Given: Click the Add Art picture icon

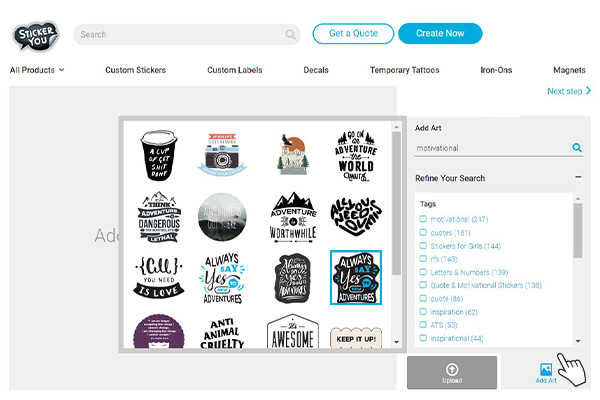Looking at the screenshot, I should (546, 370).
